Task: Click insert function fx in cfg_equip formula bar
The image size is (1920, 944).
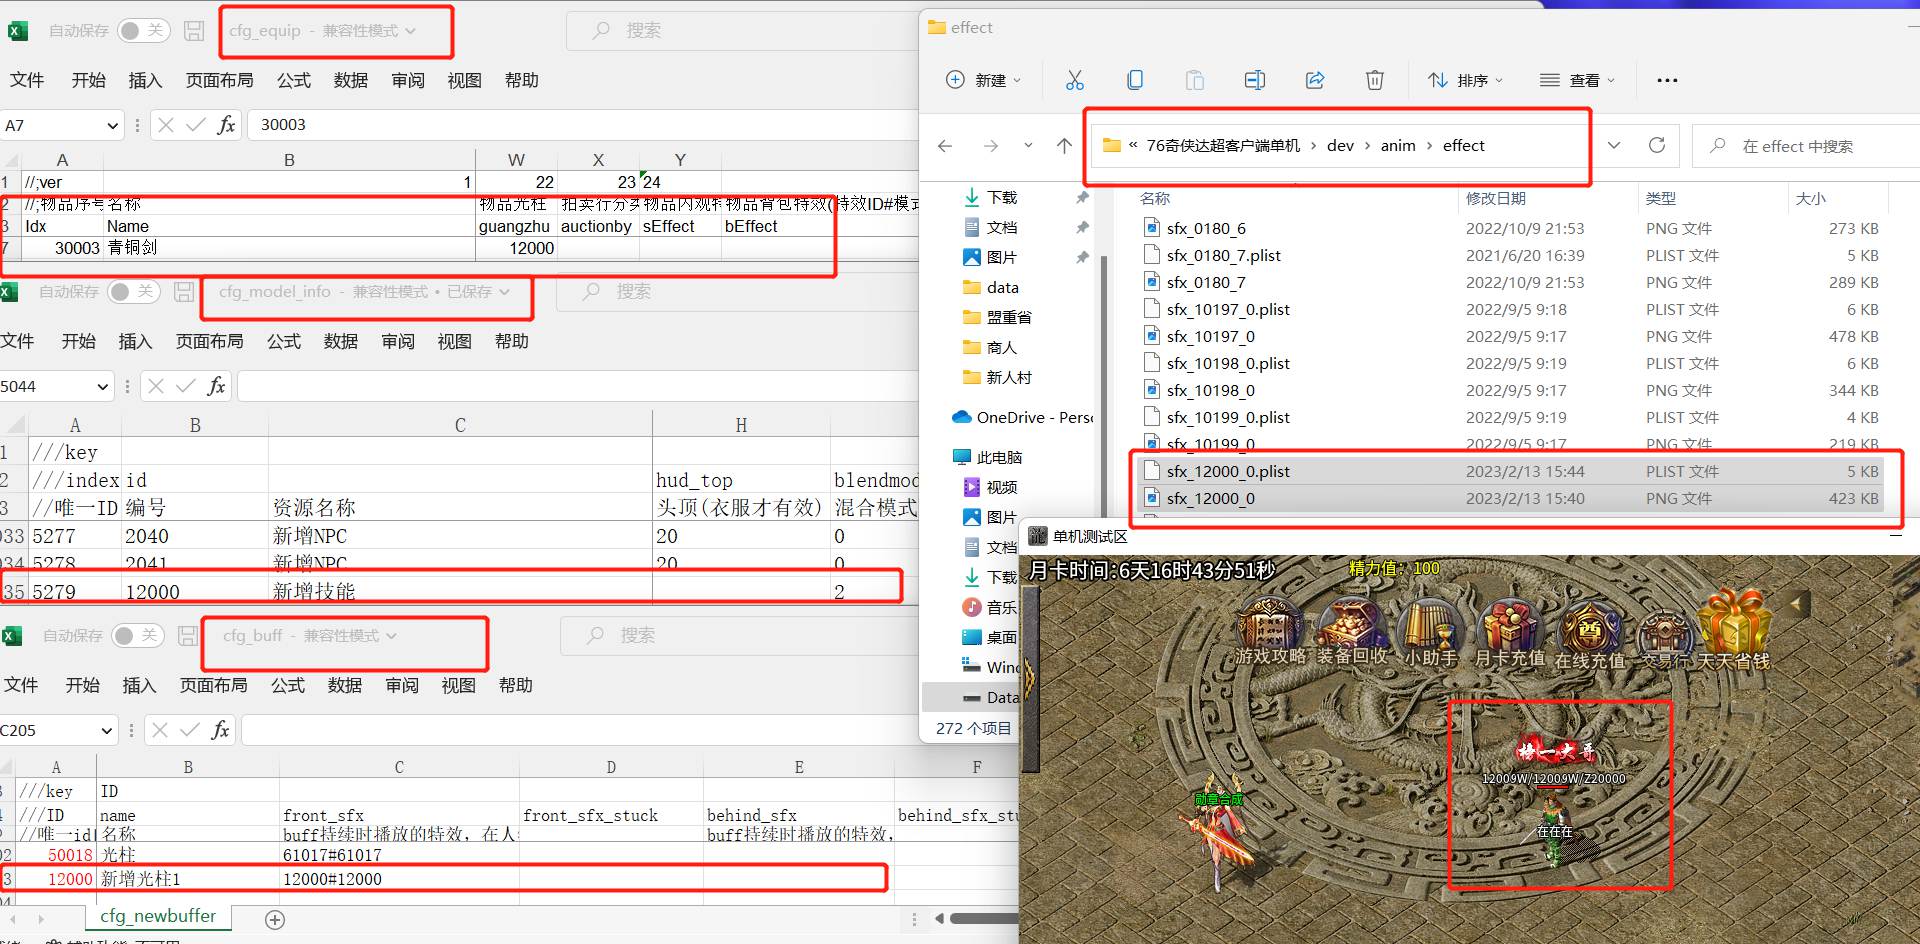Action: pos(227,125)
